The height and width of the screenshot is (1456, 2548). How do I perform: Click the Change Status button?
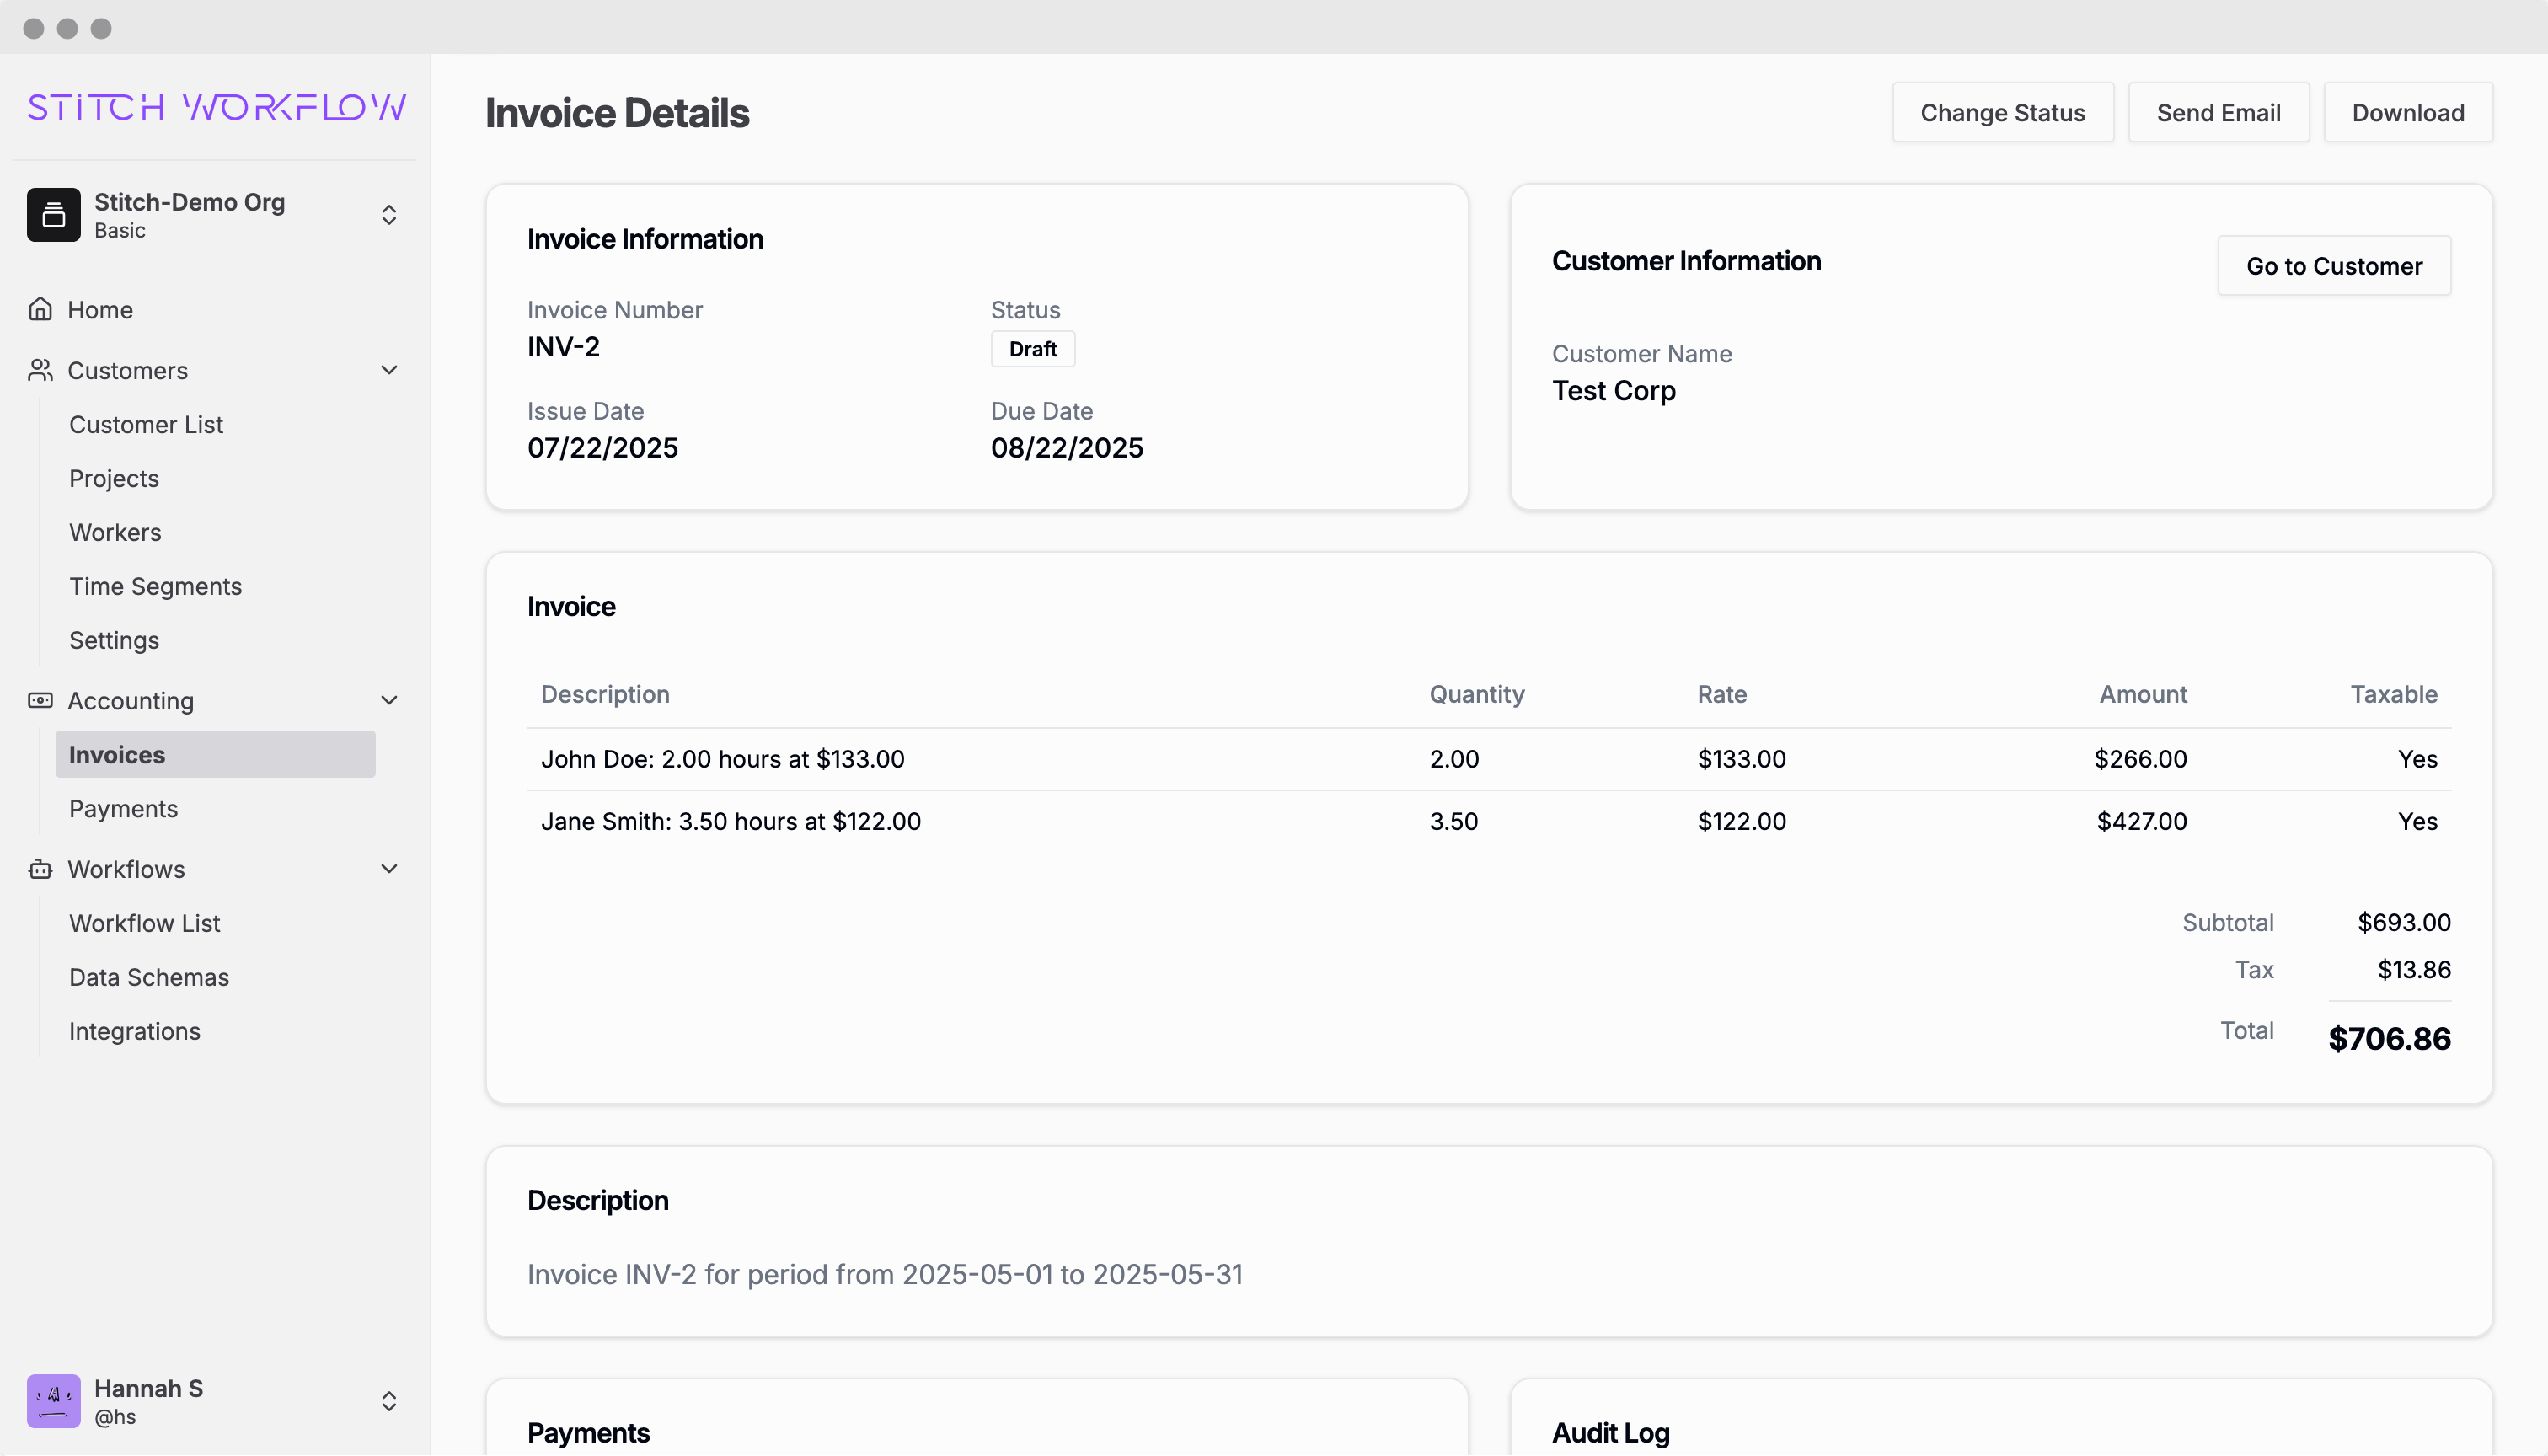click(2002, 113)
